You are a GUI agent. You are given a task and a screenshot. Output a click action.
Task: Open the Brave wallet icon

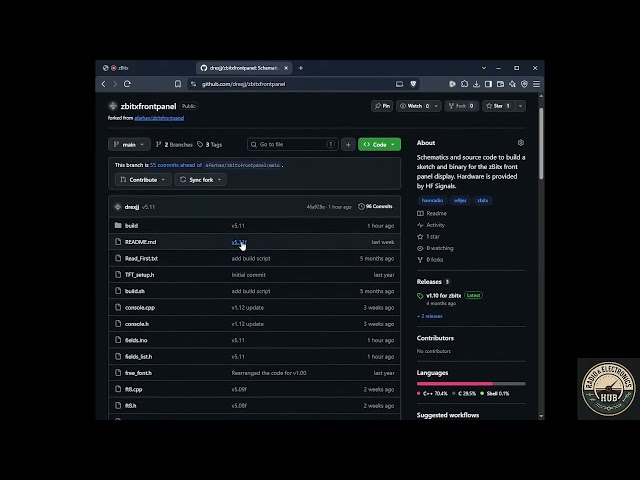pos(500,84)
